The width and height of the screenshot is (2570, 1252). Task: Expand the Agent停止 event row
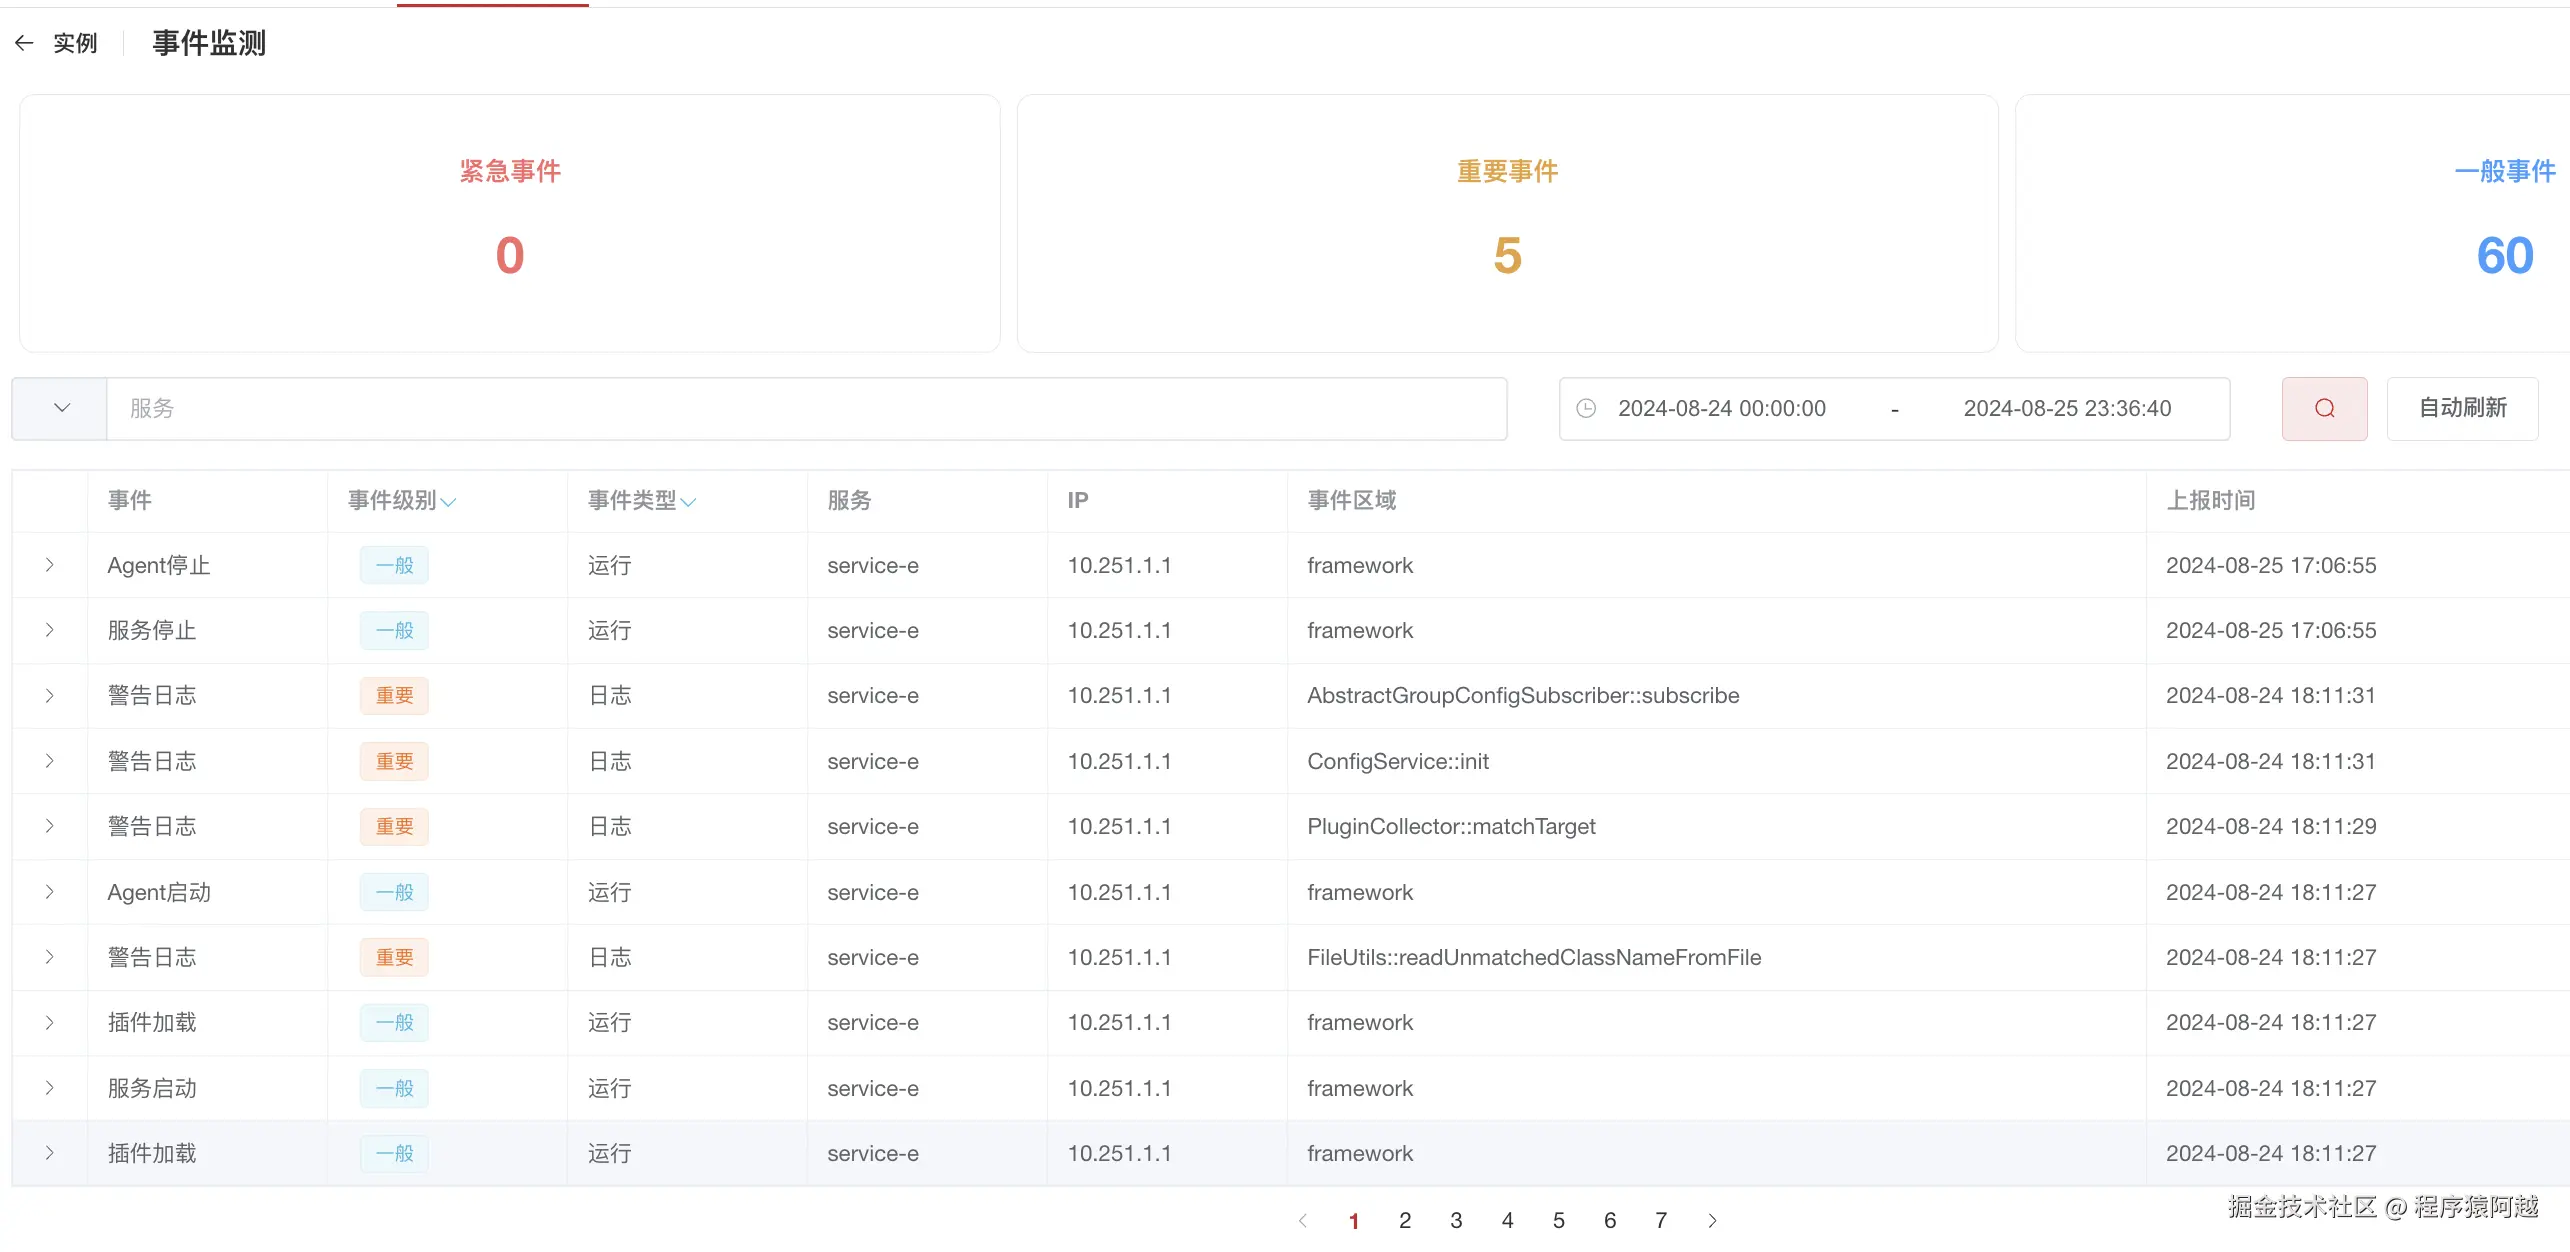pyautogui.click(x=49, y=565)
